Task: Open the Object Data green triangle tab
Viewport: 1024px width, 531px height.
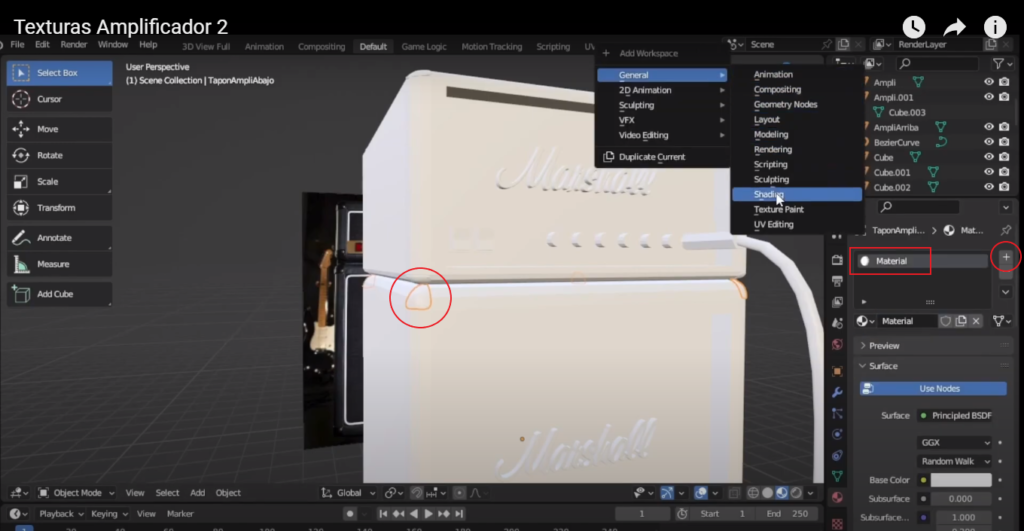Action: (837, 476)
